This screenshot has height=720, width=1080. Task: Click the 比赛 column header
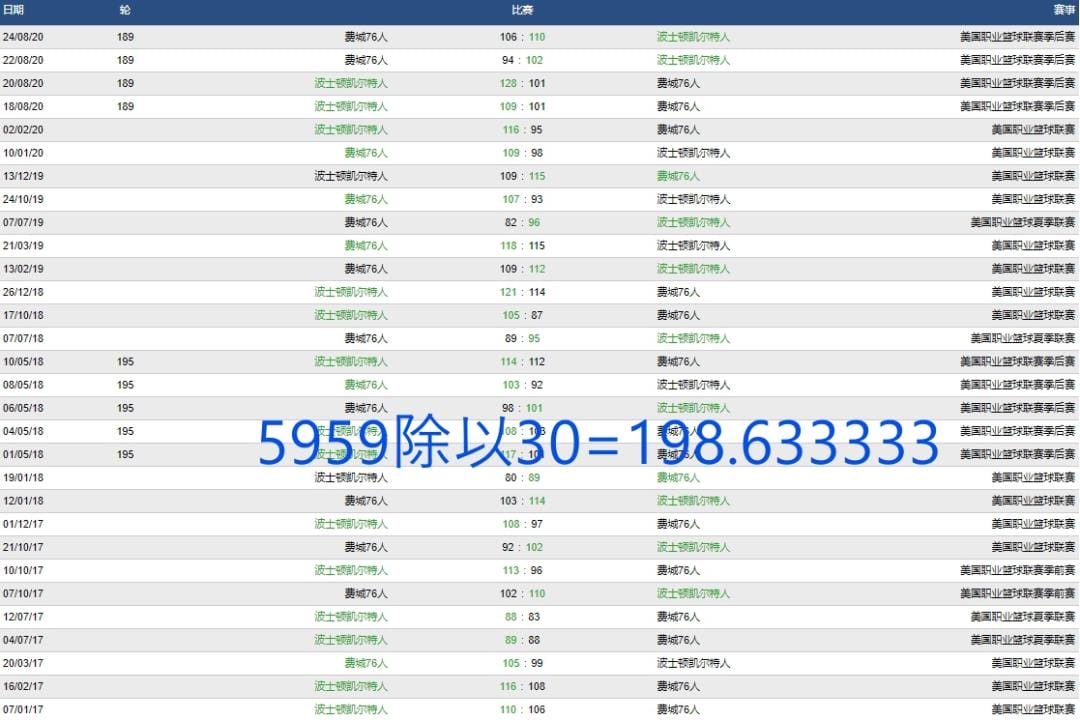coord(522,10)
